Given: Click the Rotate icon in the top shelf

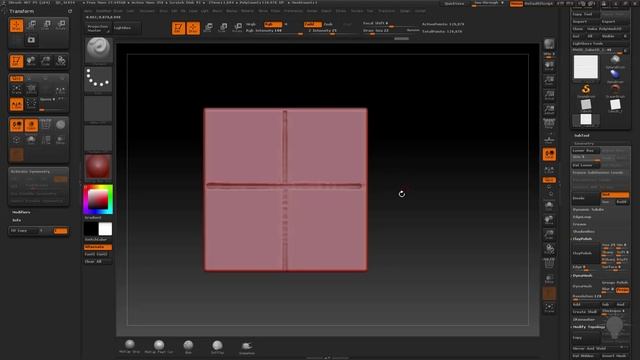Looking at the screenshot, I should pyautogui.click(x=238, y=28).
